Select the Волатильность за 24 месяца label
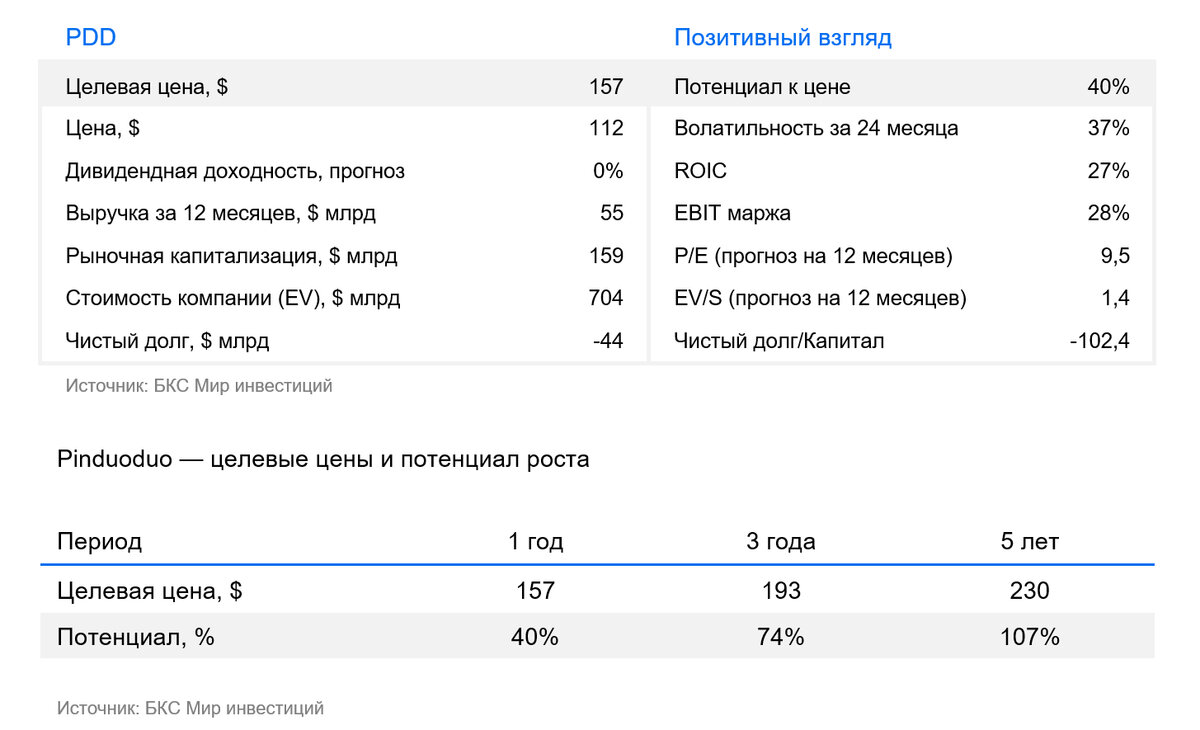 816,128
